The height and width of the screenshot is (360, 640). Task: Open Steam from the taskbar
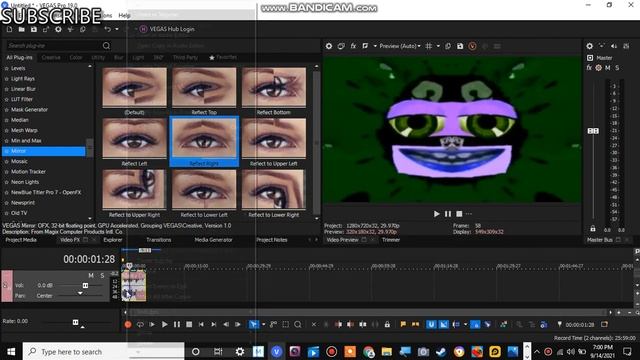point(441,351)
